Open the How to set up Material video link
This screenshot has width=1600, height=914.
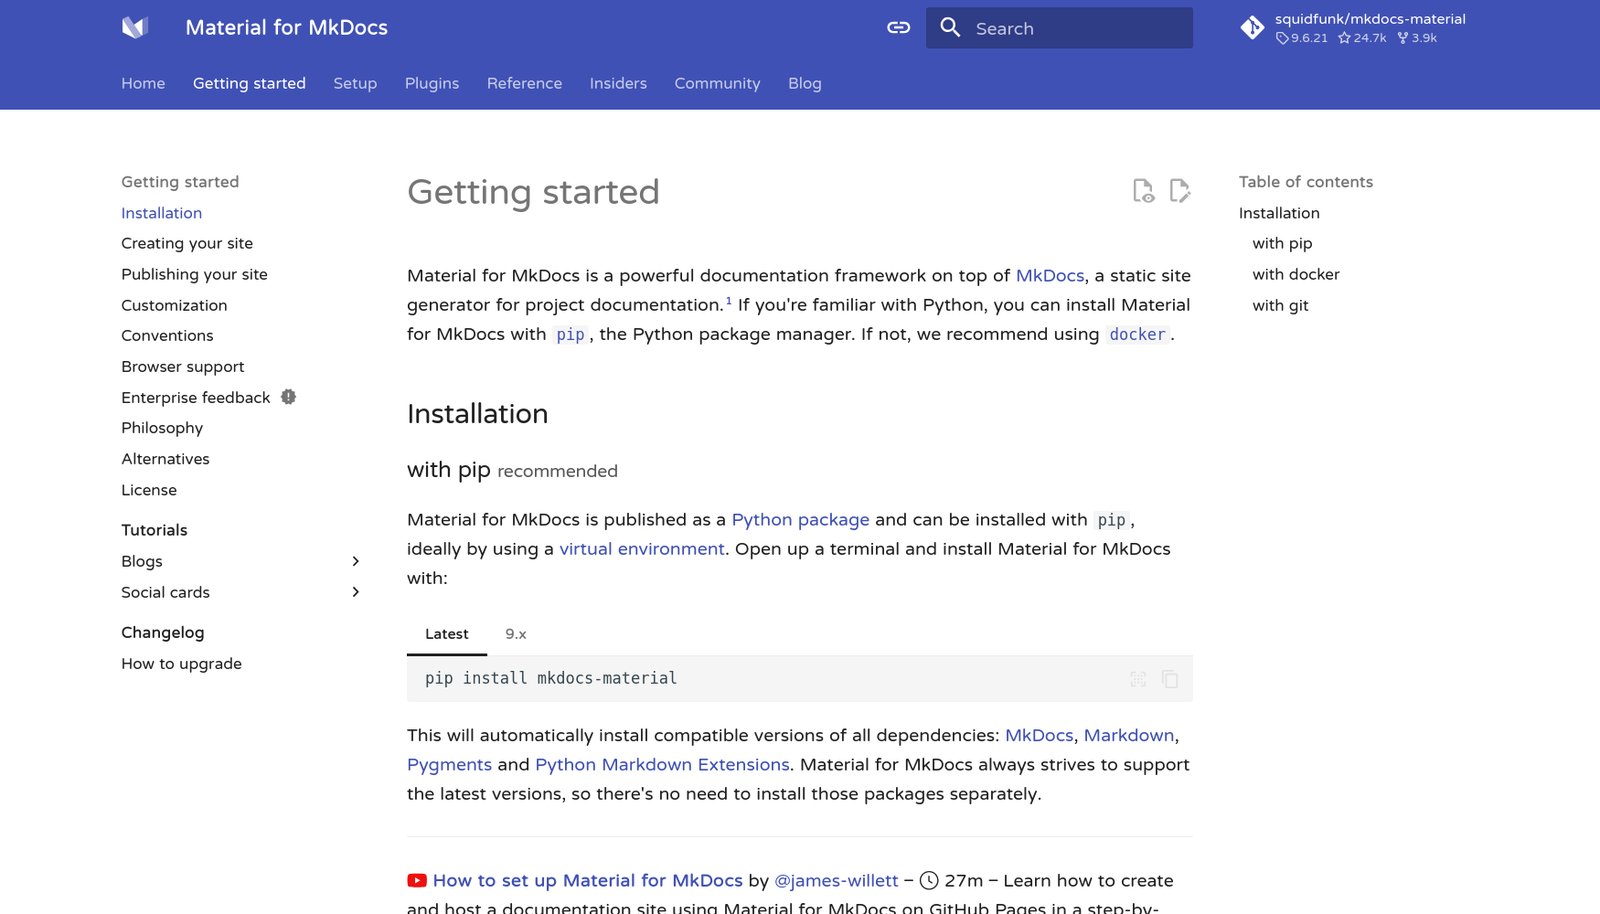[588, 881]
